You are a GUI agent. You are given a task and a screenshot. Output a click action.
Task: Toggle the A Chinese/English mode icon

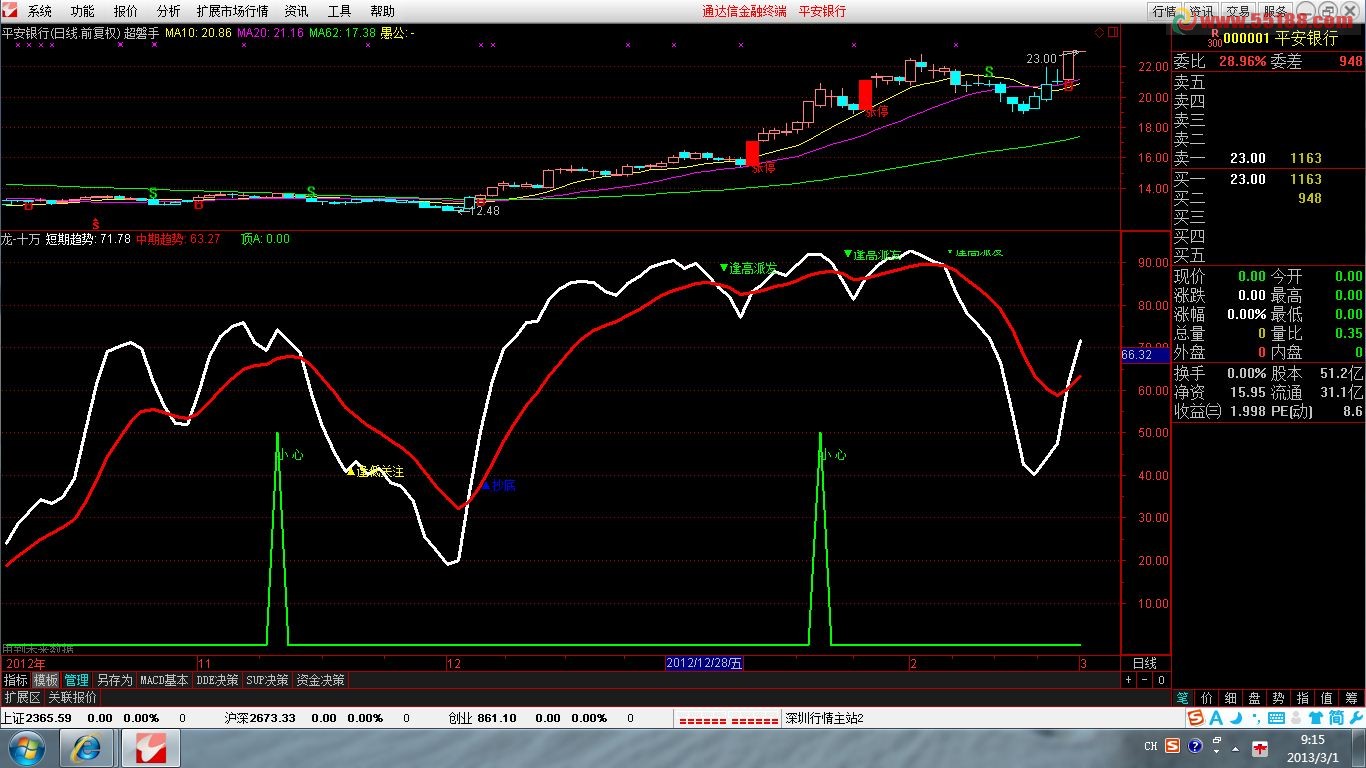tap(1216, 718)
